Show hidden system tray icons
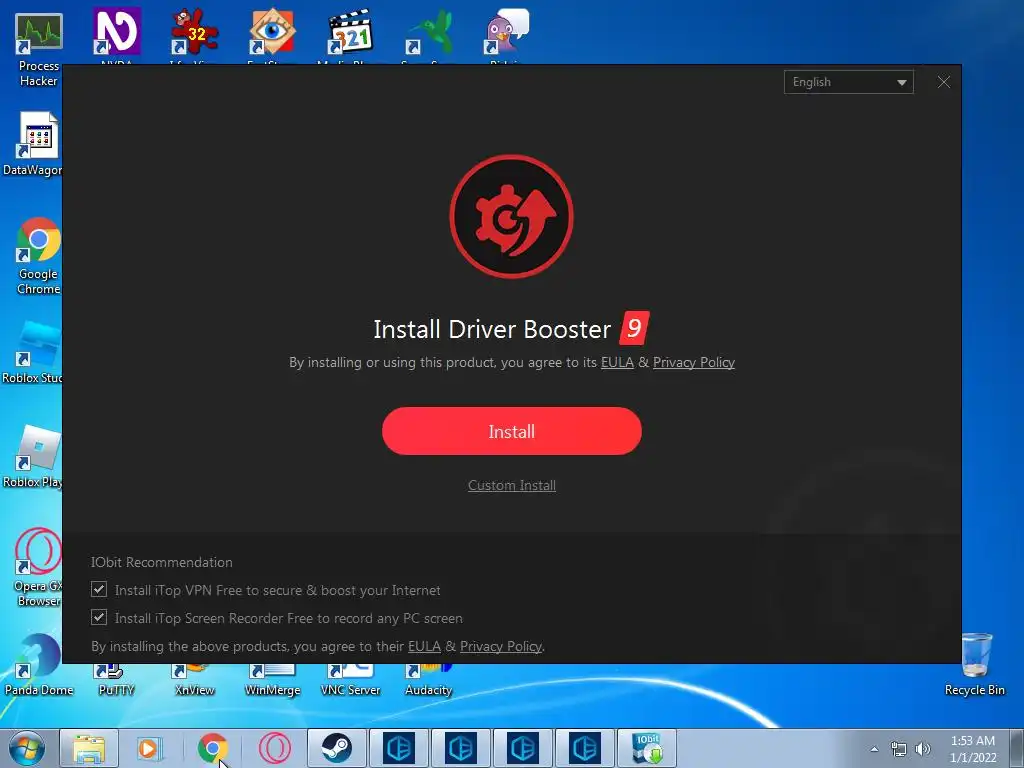1024x768 pixels. 874,749
